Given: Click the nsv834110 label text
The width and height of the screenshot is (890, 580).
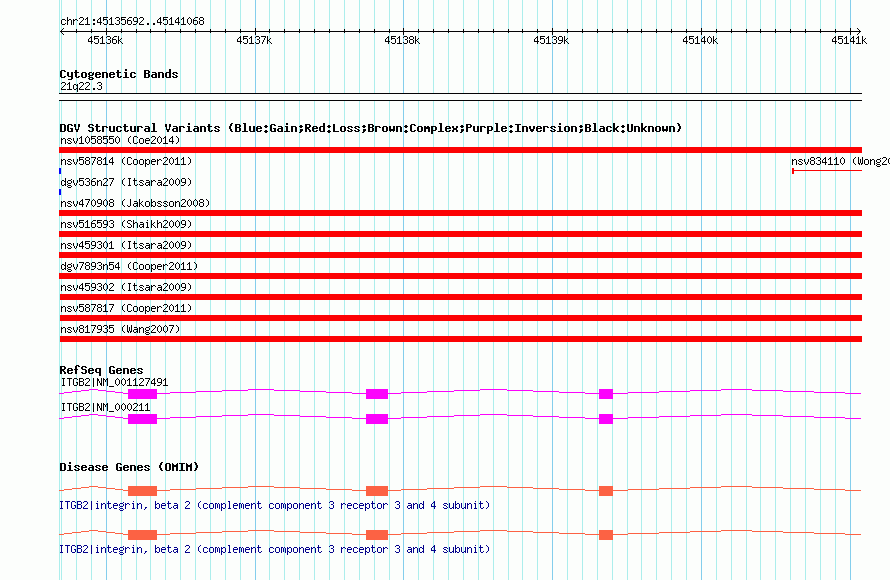Looking at the screenshot, I should click(x=841, y=161).
